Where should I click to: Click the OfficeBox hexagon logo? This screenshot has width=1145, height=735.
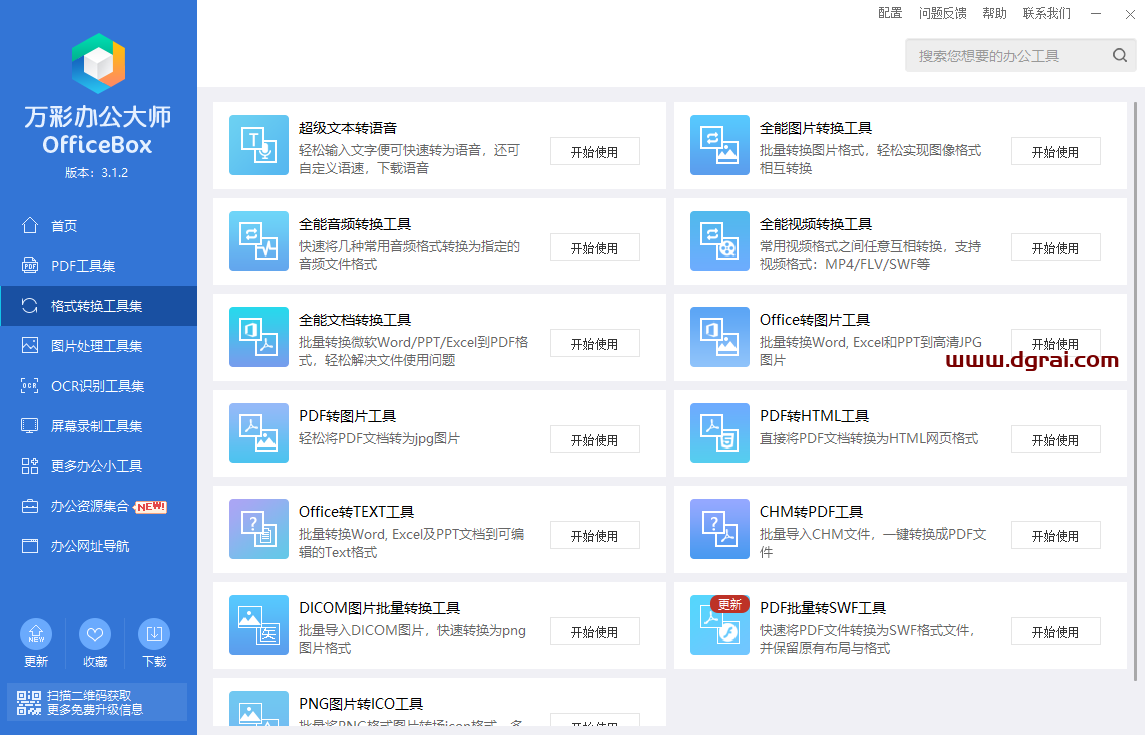(99, 64)
